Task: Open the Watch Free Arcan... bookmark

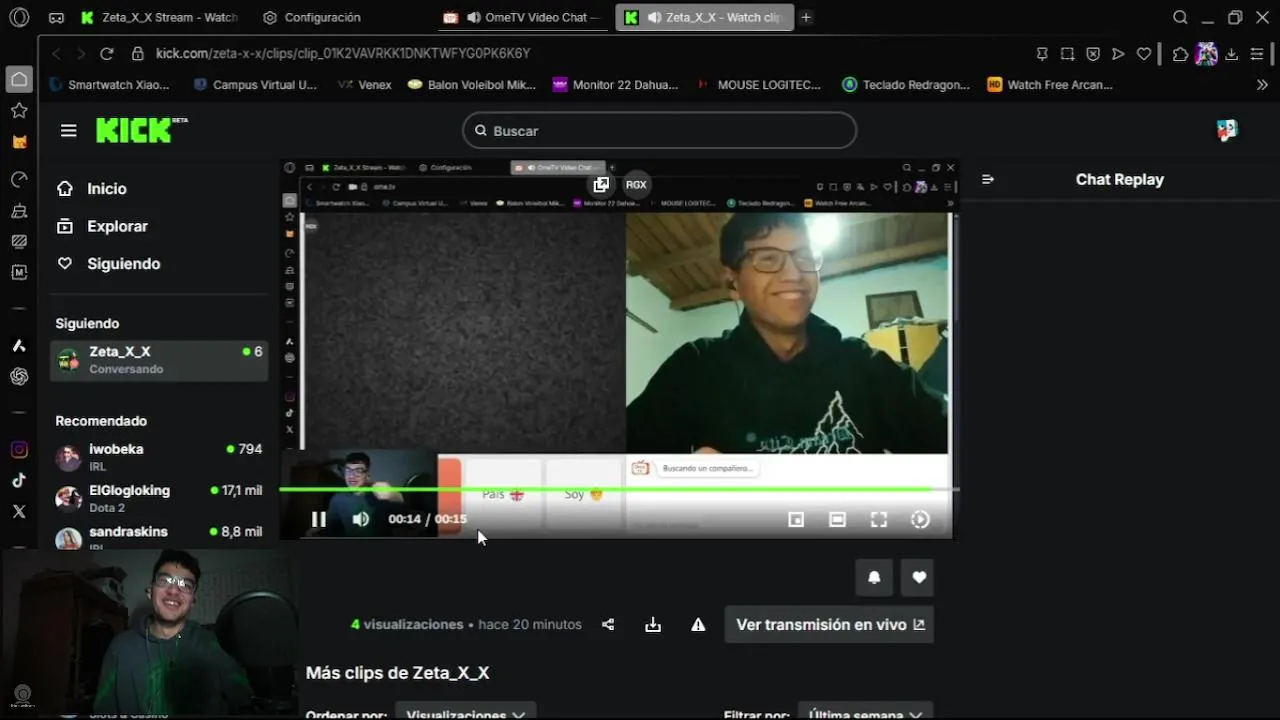Action: [1050, 85]
